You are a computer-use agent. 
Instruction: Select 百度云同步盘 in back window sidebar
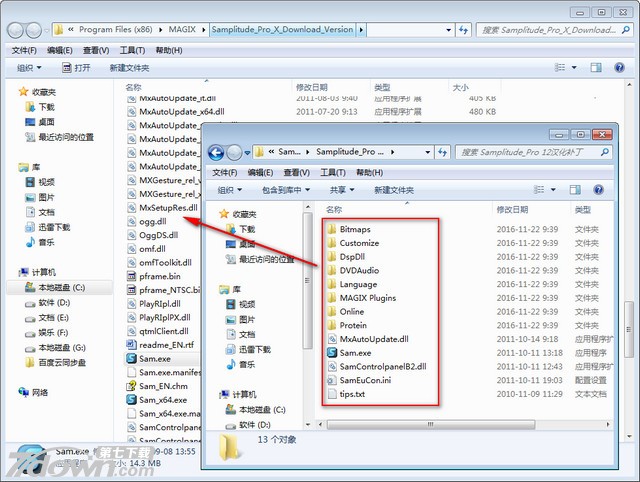(56, 362)
